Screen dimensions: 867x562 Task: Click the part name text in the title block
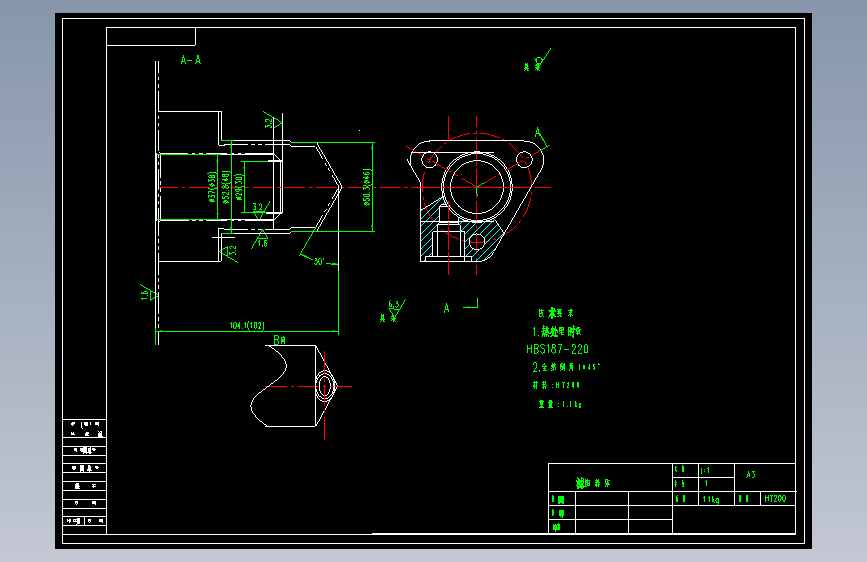point(593,483)
